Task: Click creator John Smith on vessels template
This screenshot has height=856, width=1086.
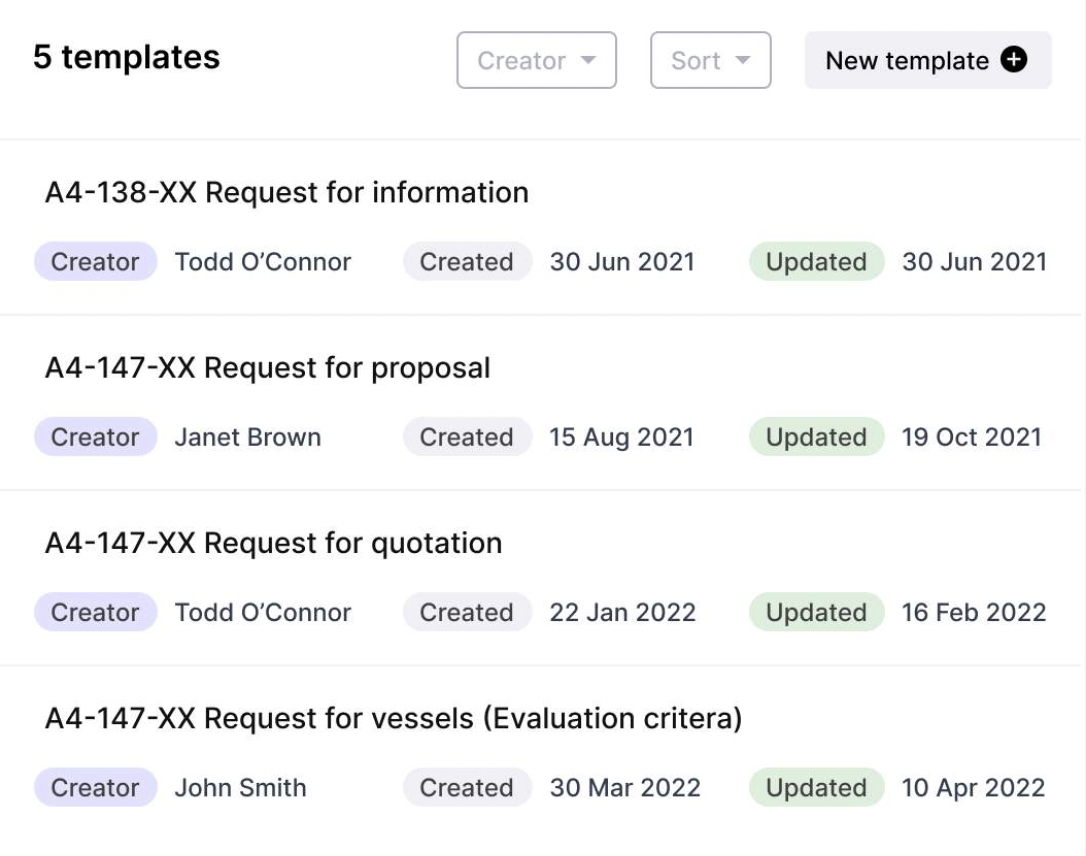Action: pyautogui.click(x=241, y=787)
